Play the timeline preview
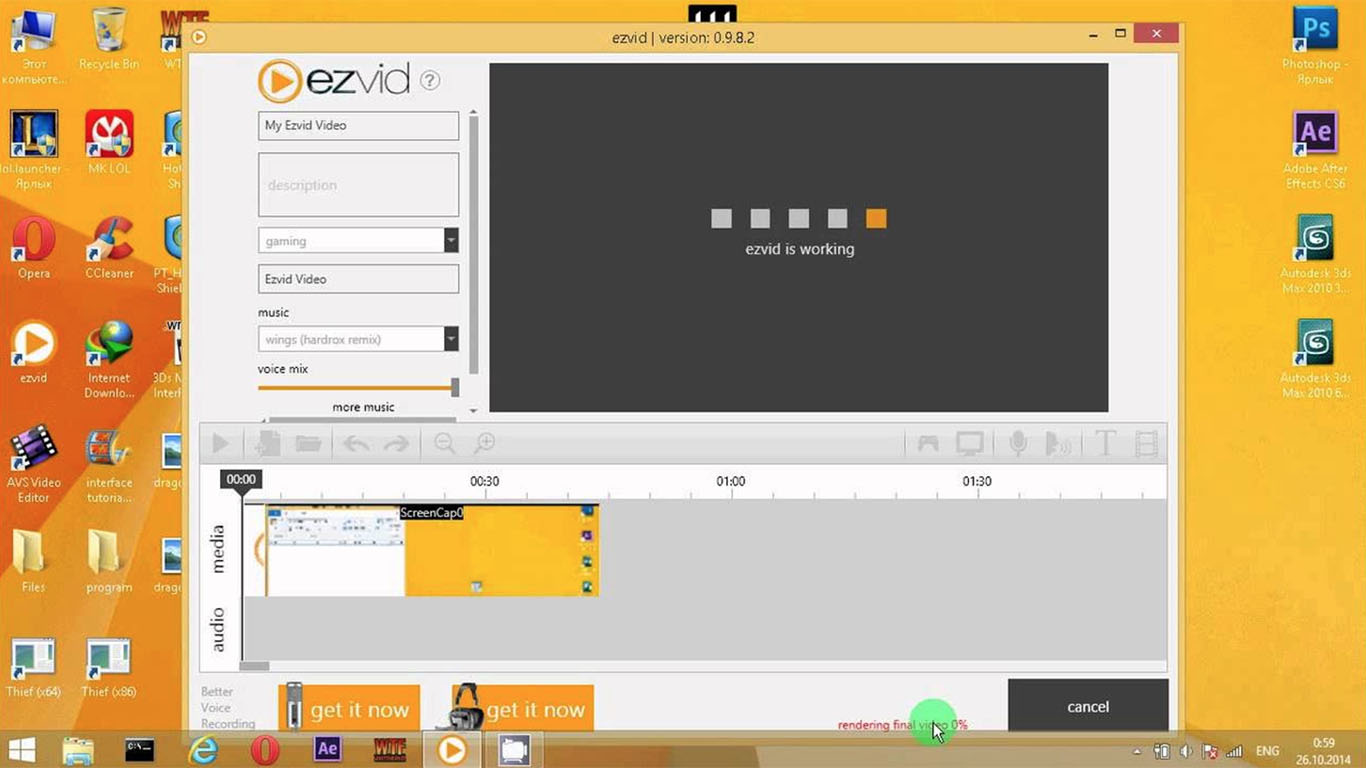Screen dimensions: 1366x768 [x=220, y=443]
